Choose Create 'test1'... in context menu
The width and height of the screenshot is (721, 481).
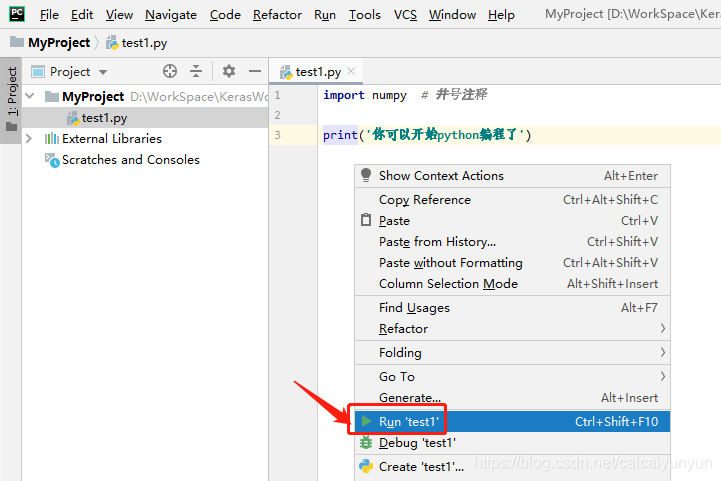(x=512, y=466)
